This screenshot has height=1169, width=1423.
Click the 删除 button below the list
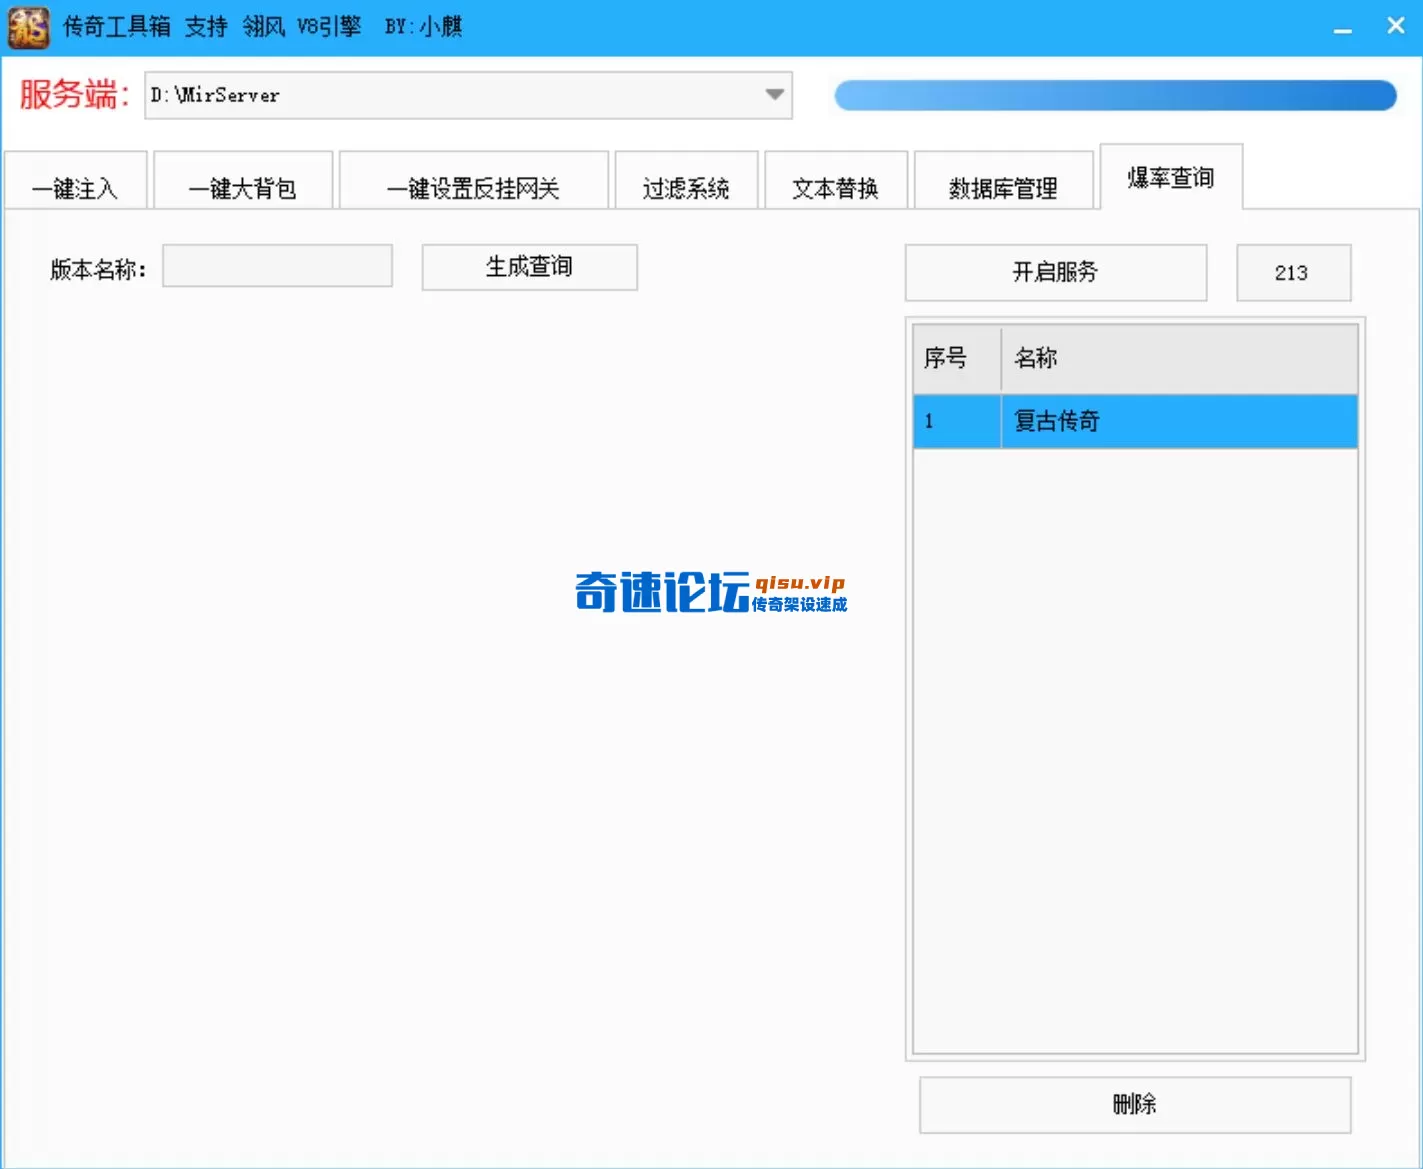pyautogui.click(x=1135, y=1105)
